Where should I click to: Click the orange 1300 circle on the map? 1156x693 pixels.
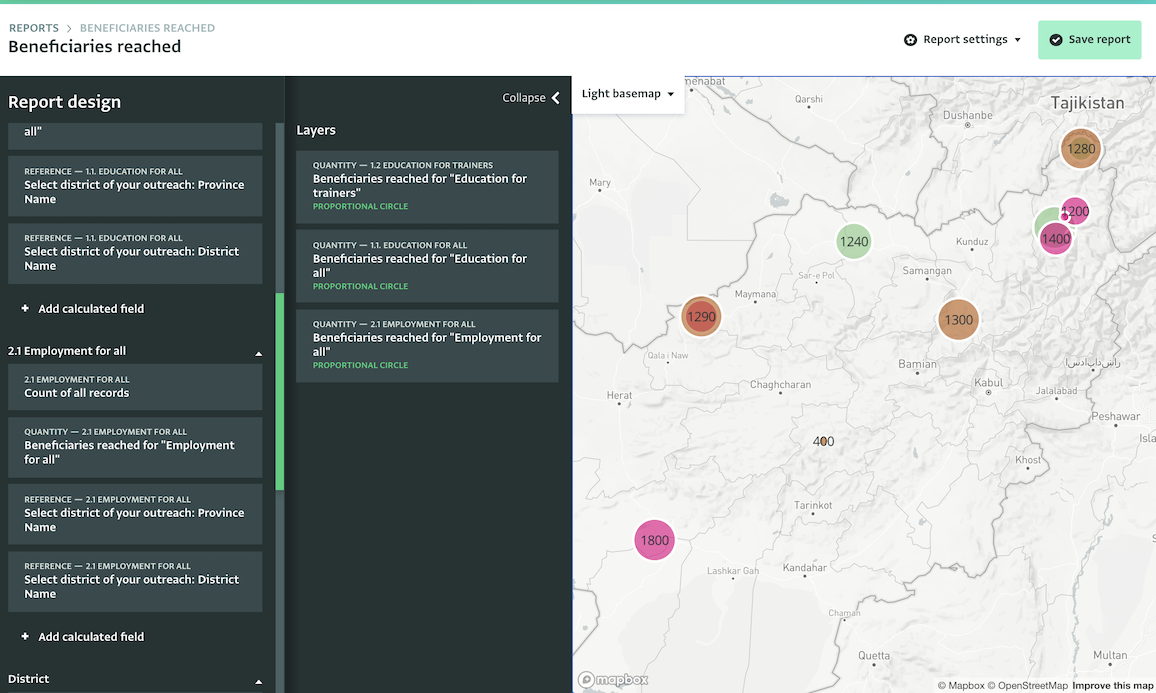tap(958, 319)
